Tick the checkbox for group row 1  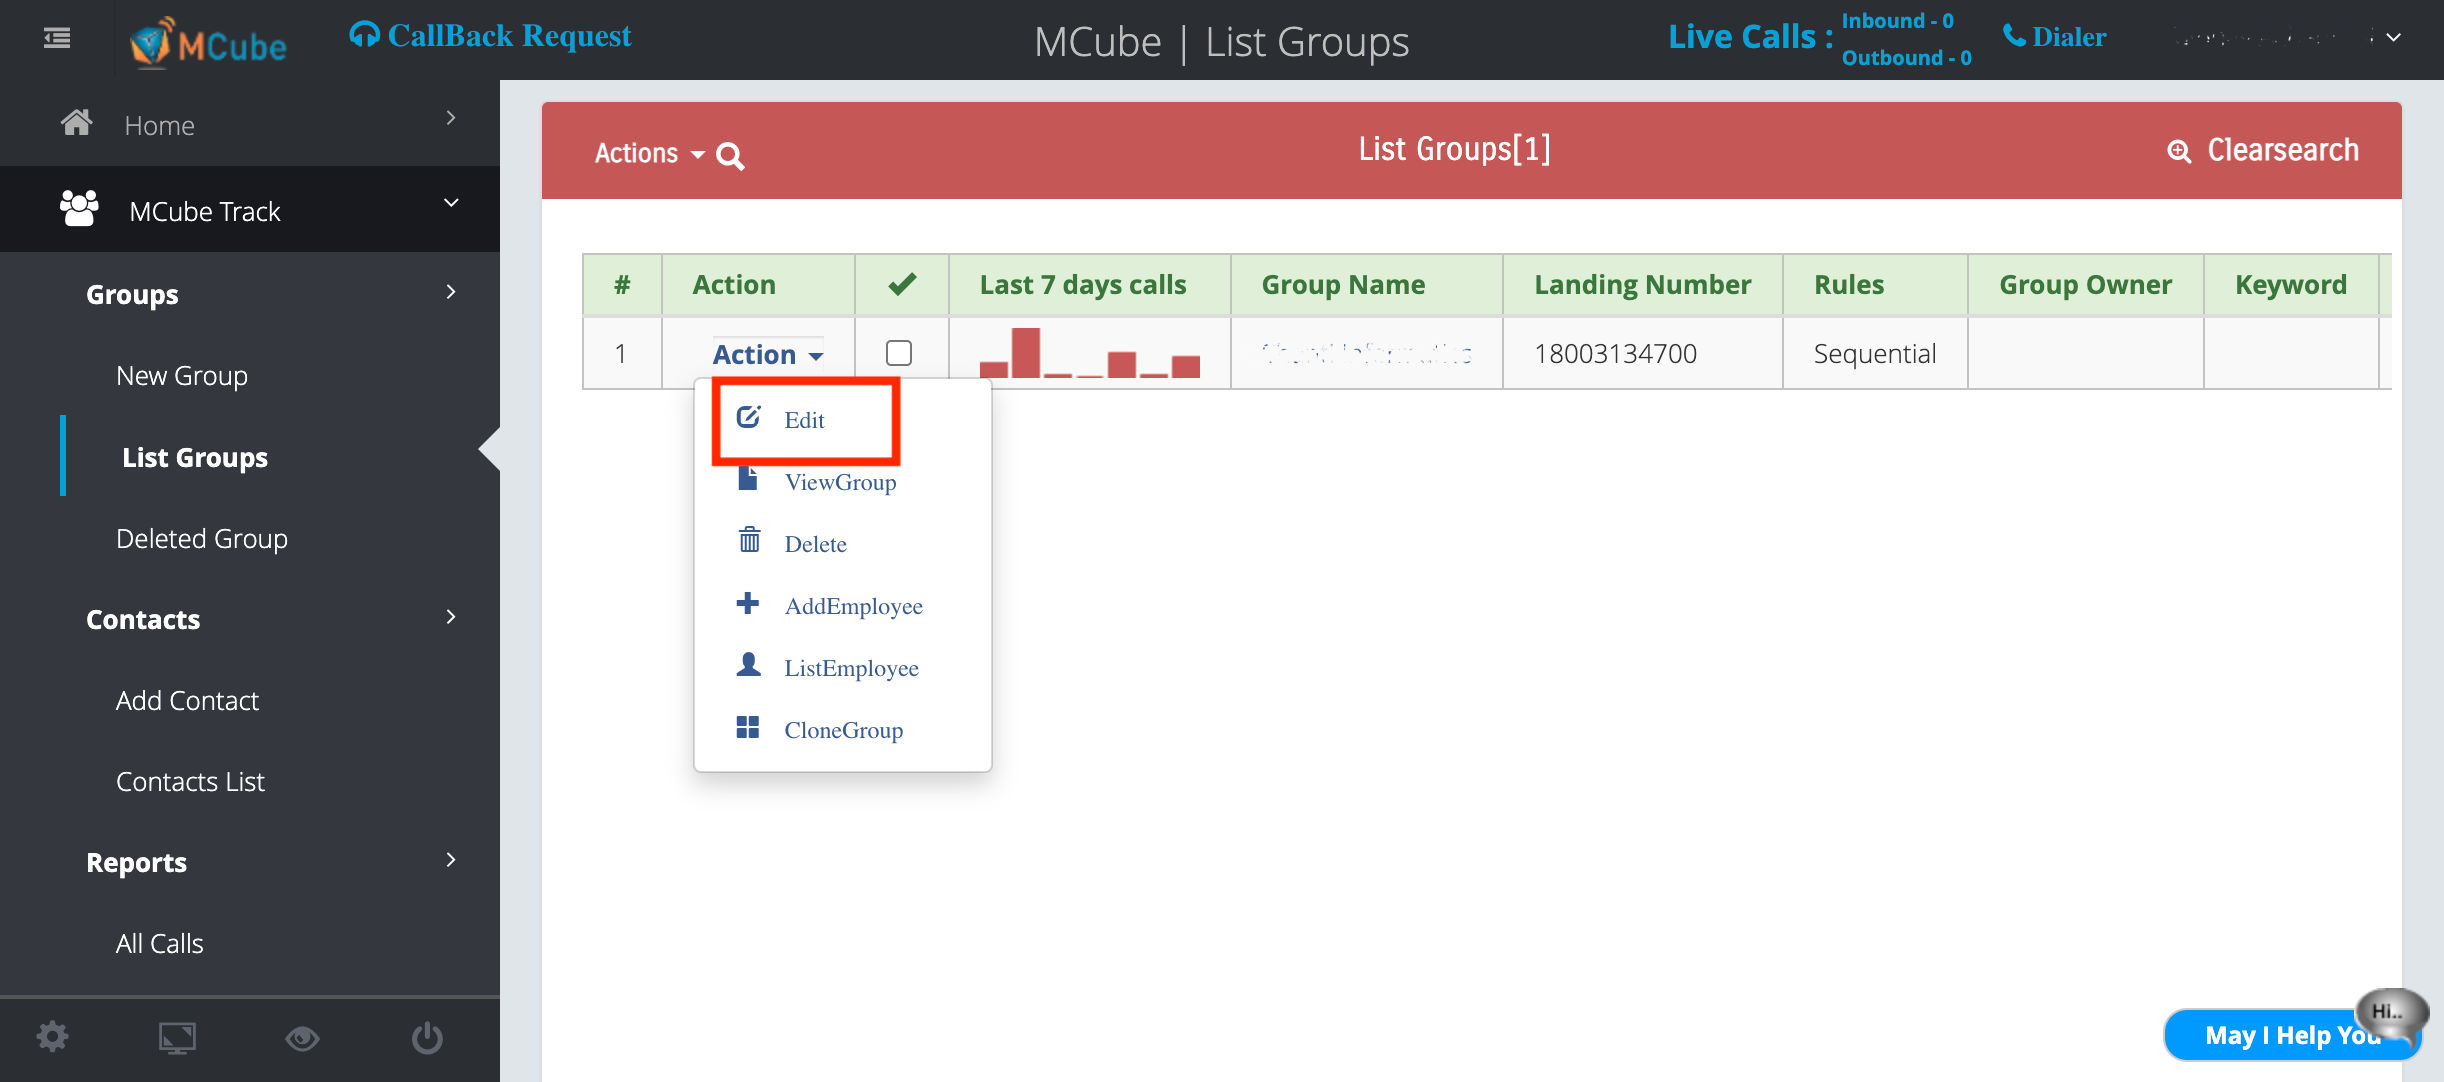[899, 353]
